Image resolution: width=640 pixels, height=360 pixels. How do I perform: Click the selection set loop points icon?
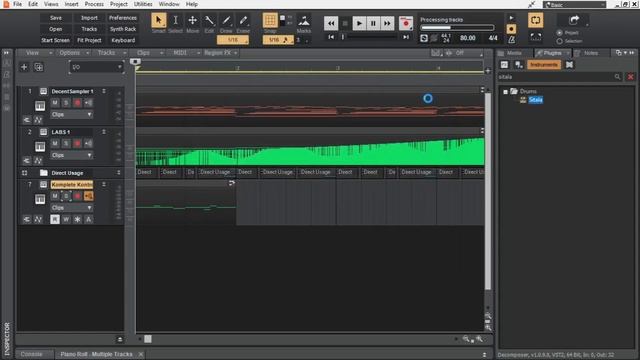[x=536, y=37]
